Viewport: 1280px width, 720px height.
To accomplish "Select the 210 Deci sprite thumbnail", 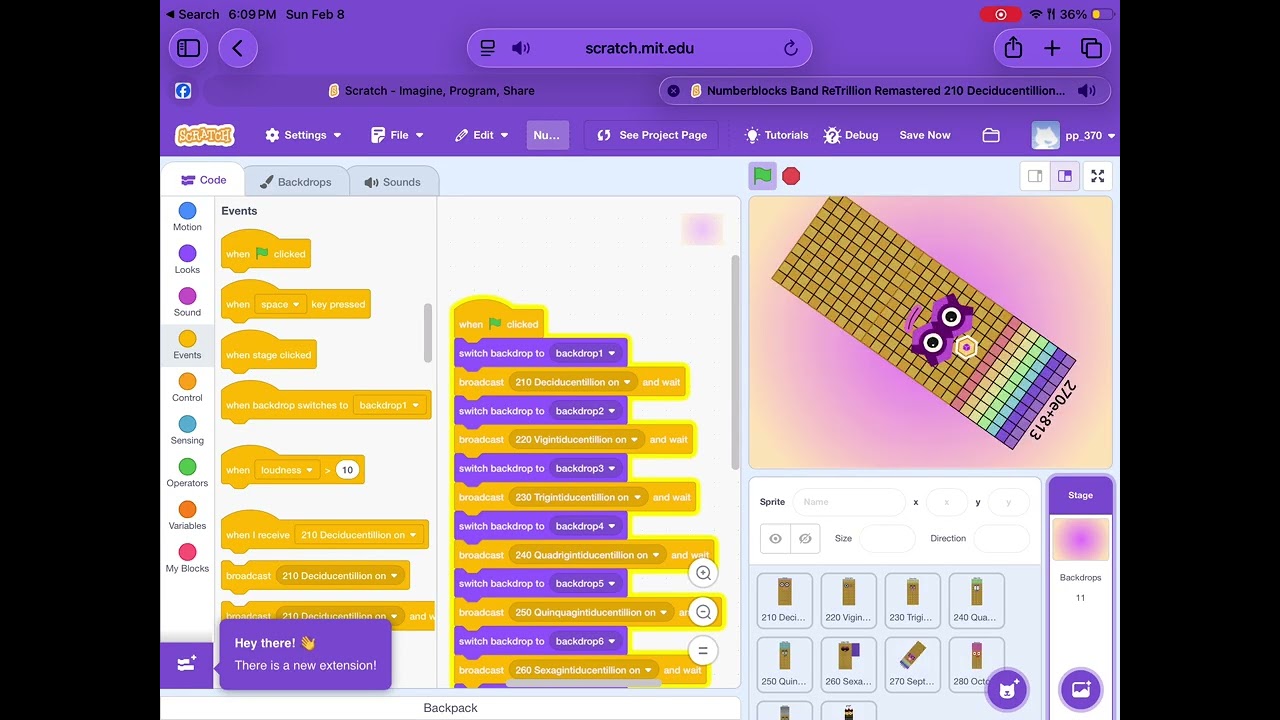I will [784, 600].
